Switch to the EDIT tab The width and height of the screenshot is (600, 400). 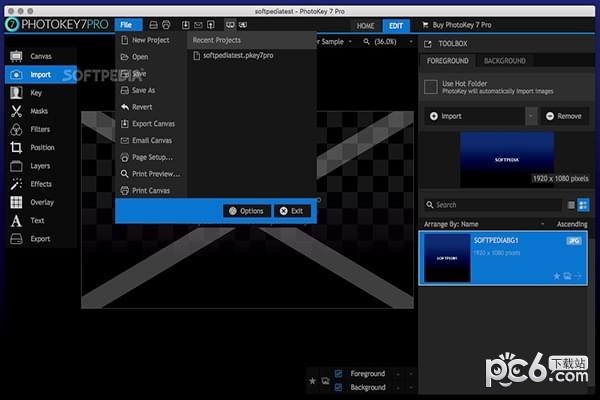[396, 26]
